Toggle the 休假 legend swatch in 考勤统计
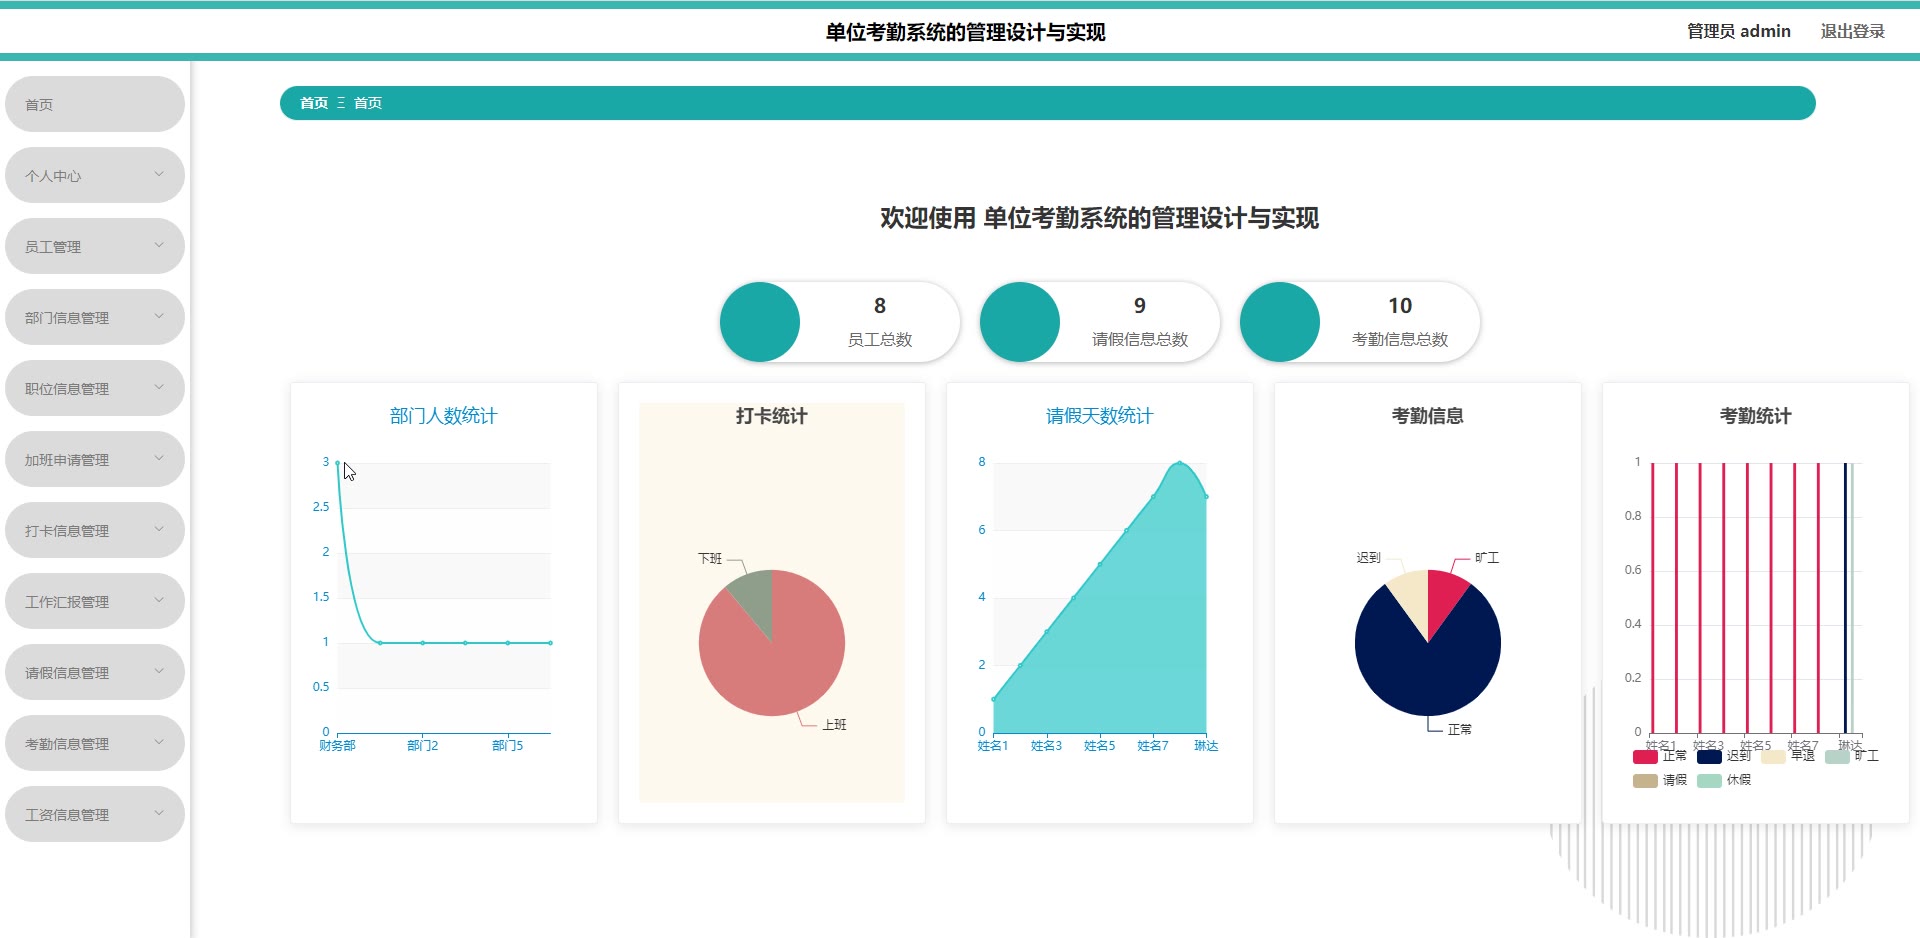 (x=1709, y=780)
